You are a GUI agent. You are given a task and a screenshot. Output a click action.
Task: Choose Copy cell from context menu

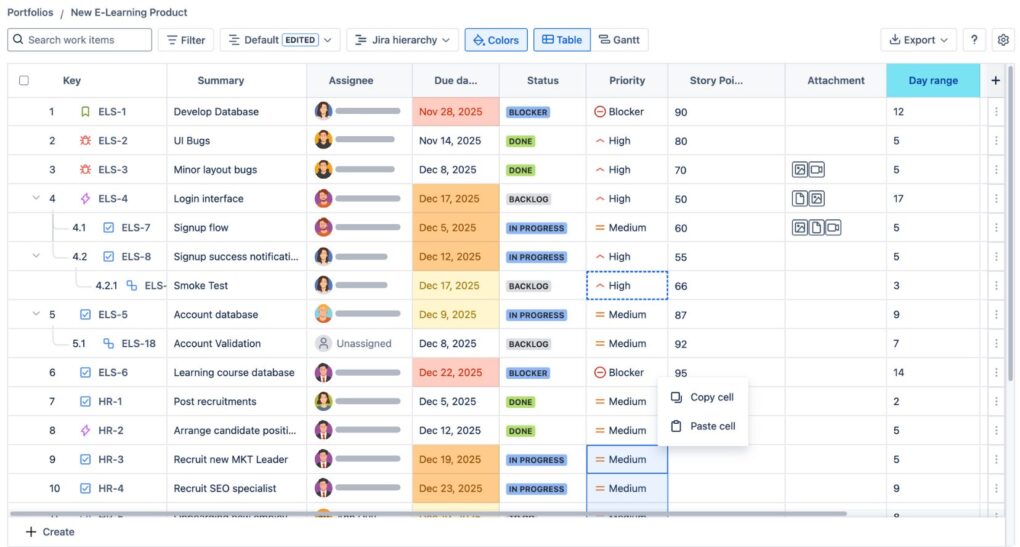click(x=703, y=397)
